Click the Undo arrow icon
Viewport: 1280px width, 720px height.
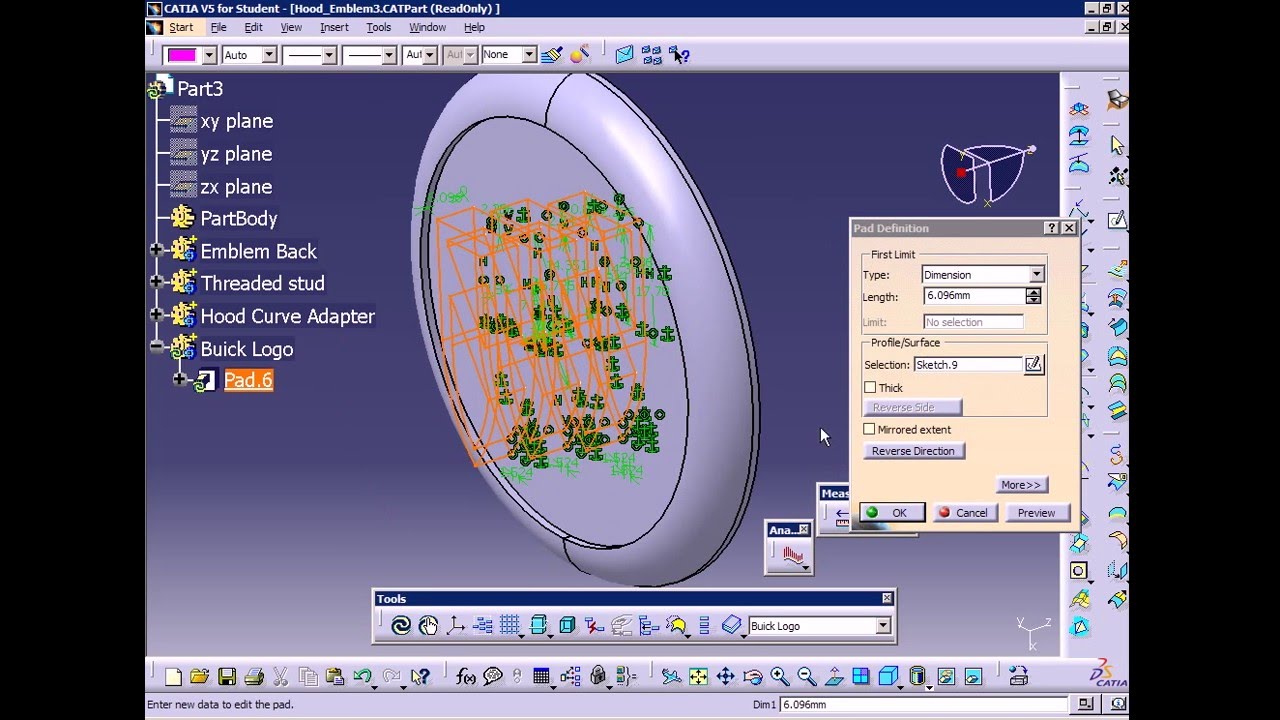tap(362, 677)
